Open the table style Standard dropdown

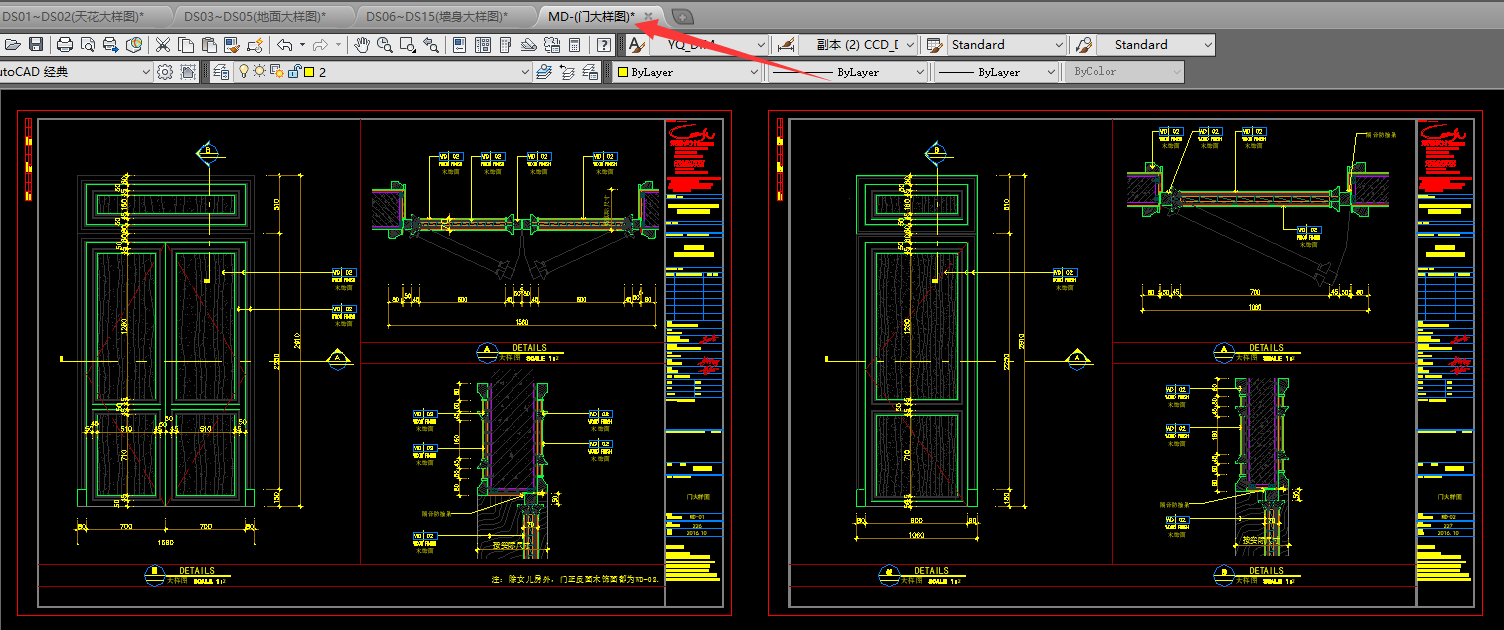pos(1007,45)
